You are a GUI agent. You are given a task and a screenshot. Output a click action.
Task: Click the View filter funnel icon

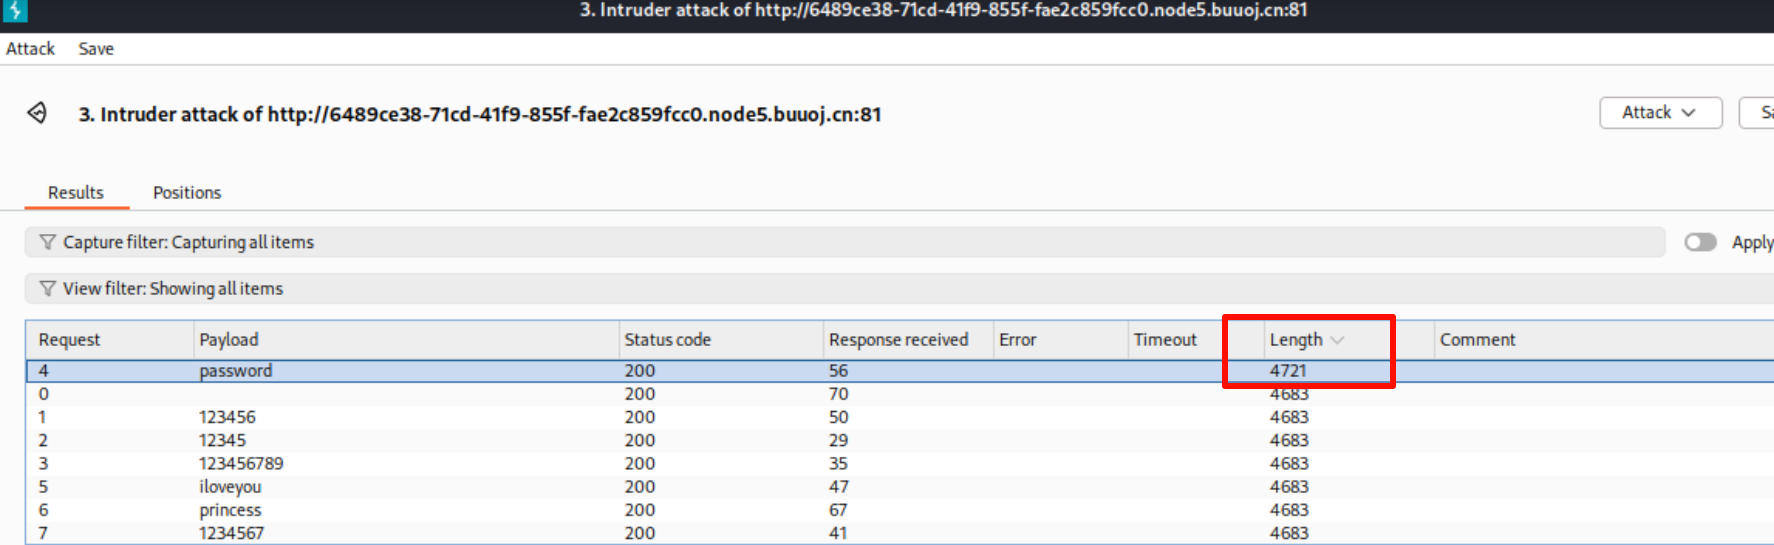47,288
